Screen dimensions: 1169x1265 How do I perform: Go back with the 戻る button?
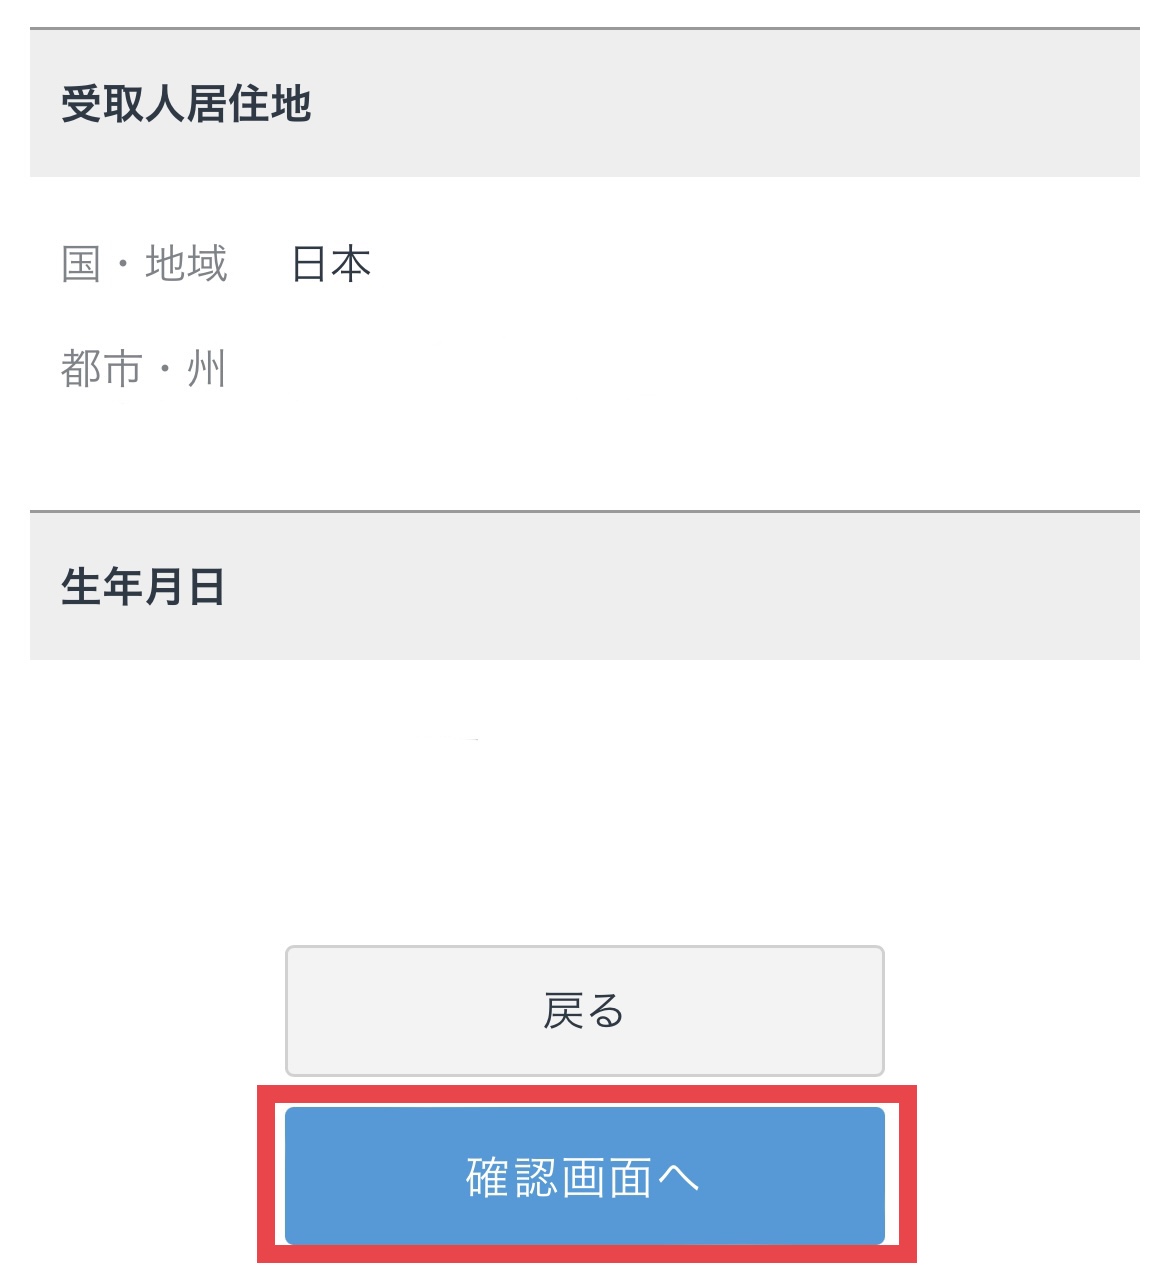[585, 1011]
